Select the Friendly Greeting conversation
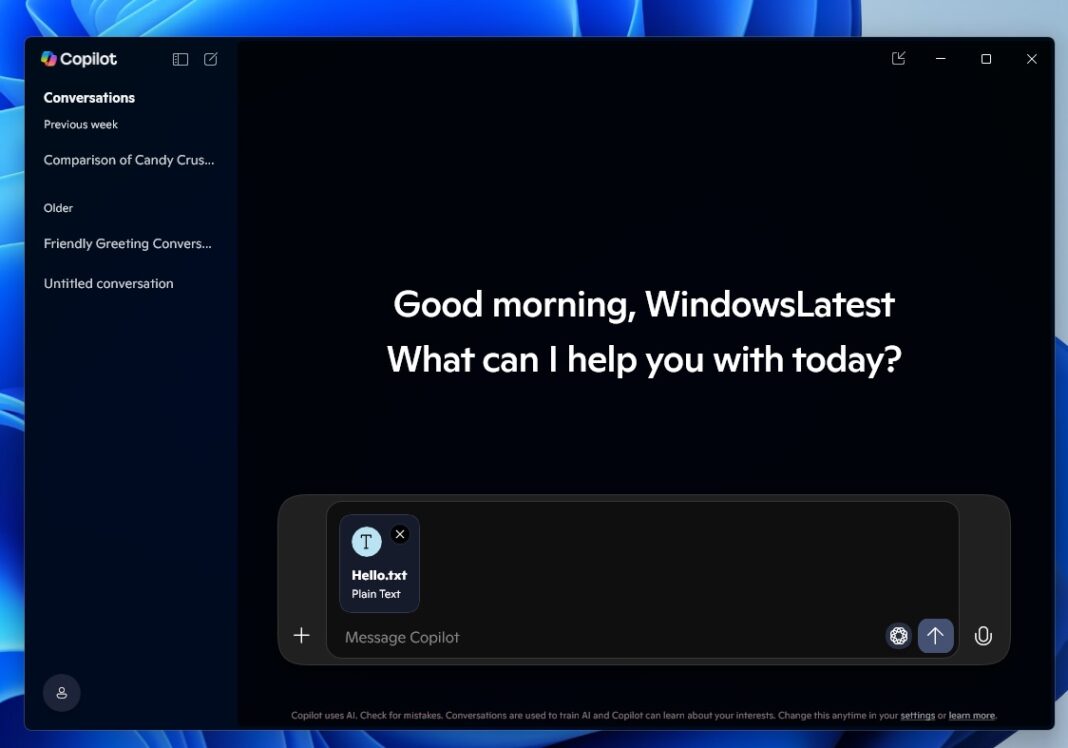The width and height of the screenshot is (1068, 748). 127,243
